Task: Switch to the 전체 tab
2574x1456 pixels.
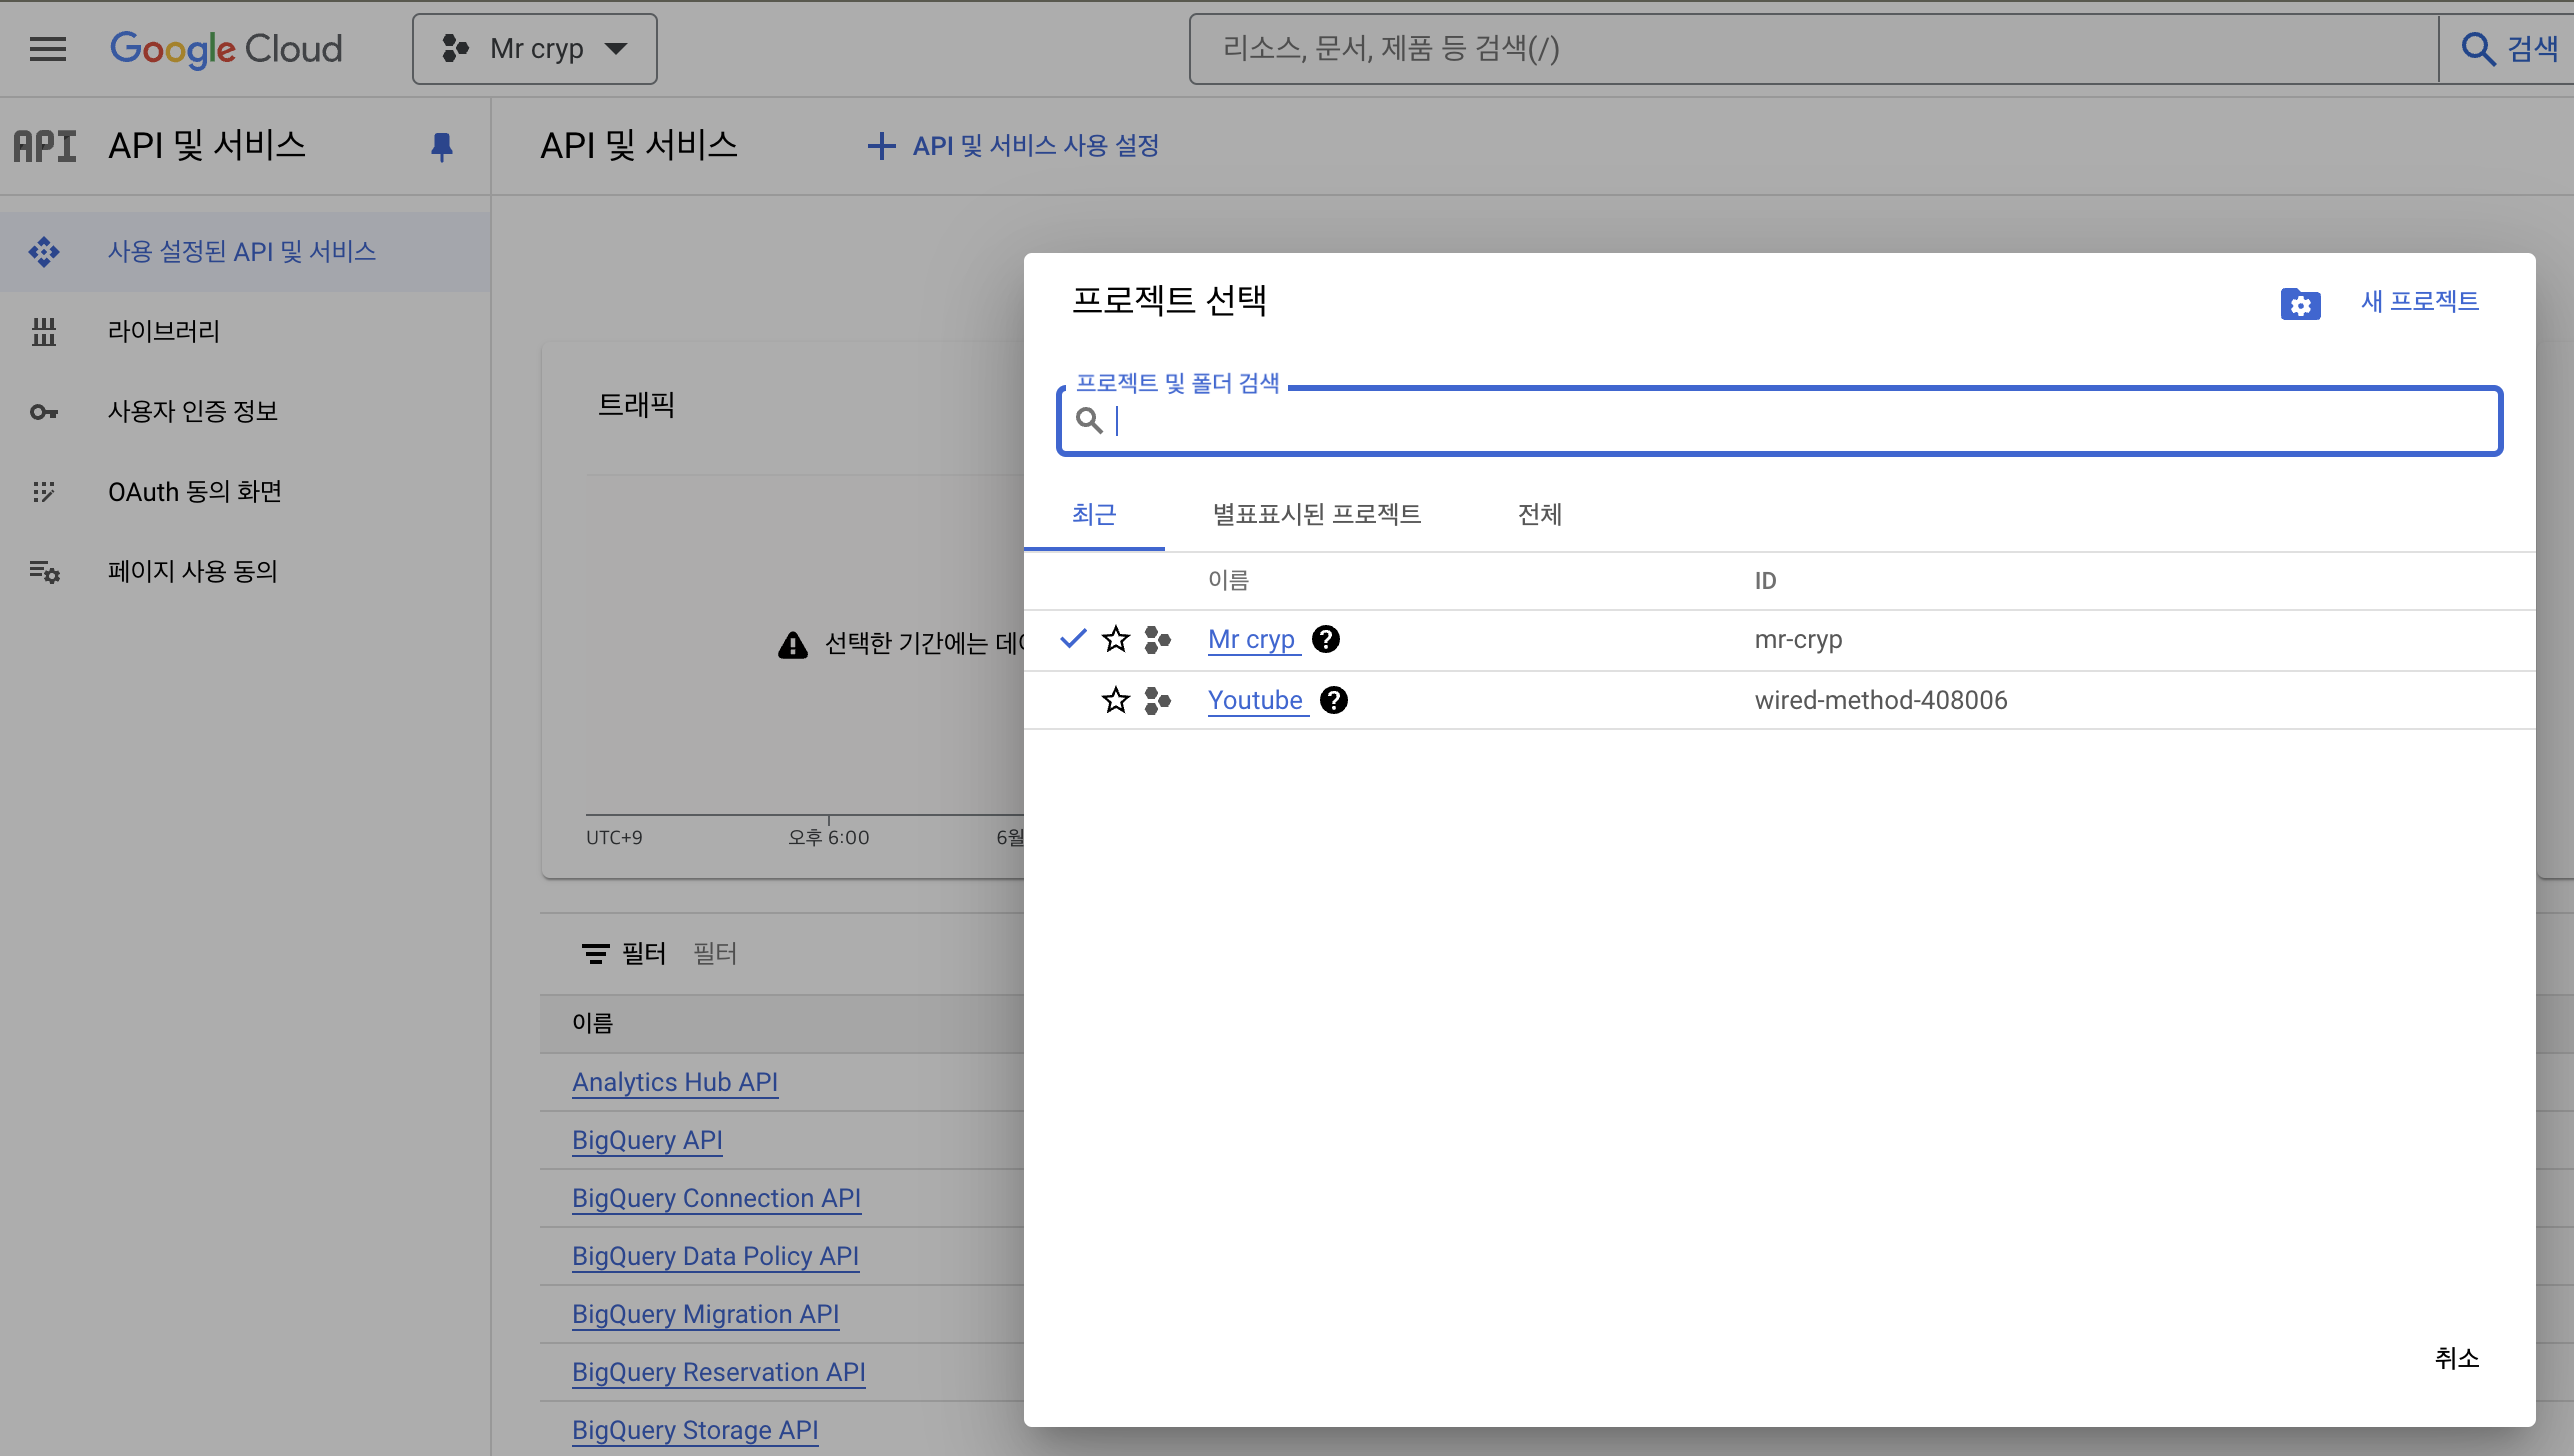Action: (1539, 514)
